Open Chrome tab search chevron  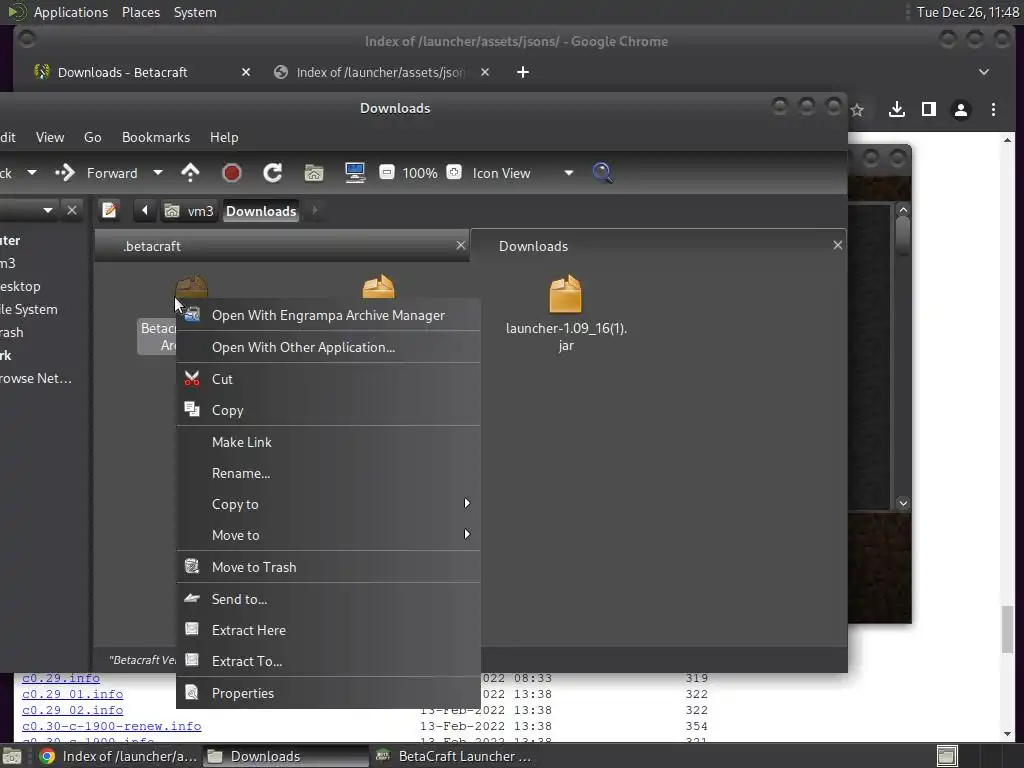(984, 72)
